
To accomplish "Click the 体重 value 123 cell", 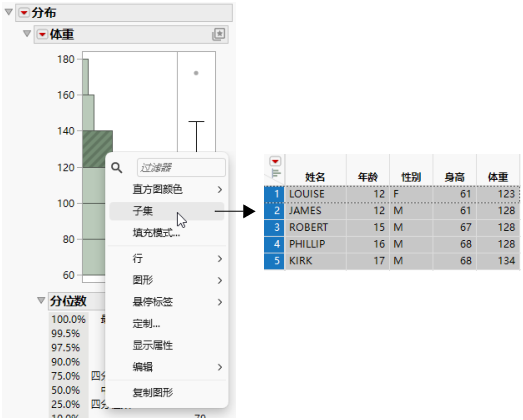I will point(498,194).
